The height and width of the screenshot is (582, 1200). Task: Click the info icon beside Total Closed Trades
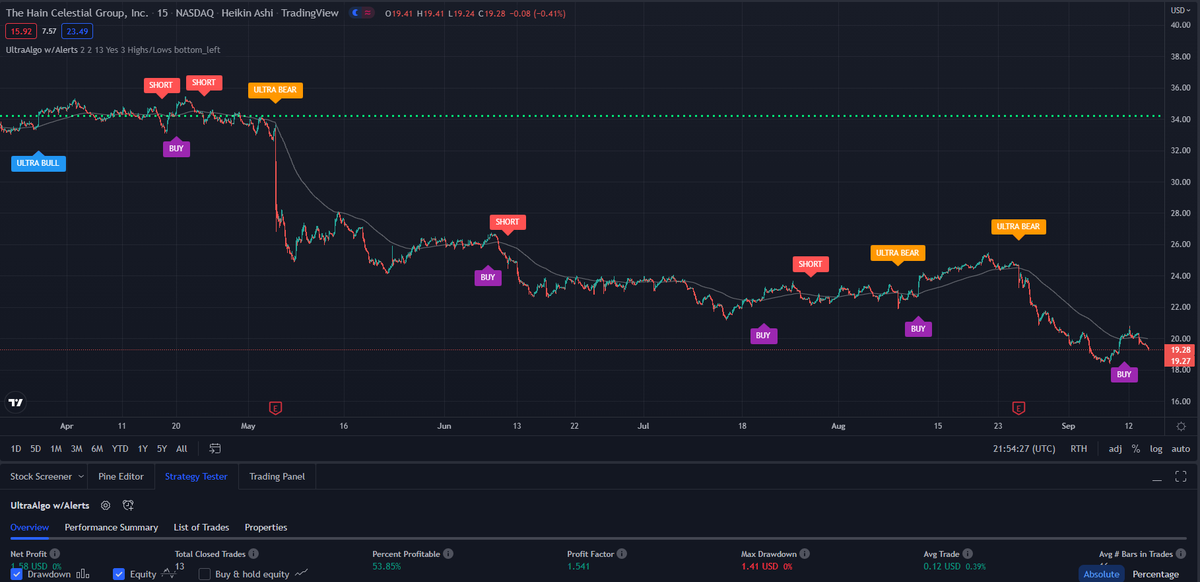[x=252, y=553]
